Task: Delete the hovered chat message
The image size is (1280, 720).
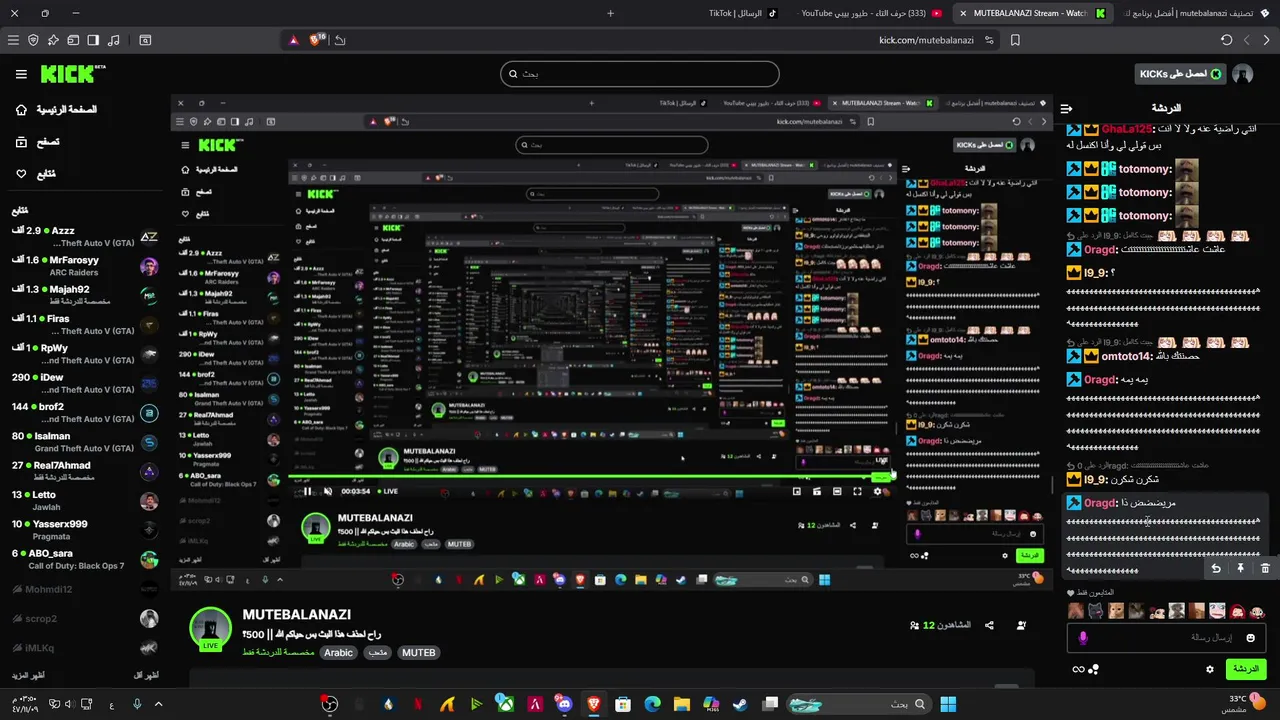Action: pyautogui.click(x=1264, y=568)
